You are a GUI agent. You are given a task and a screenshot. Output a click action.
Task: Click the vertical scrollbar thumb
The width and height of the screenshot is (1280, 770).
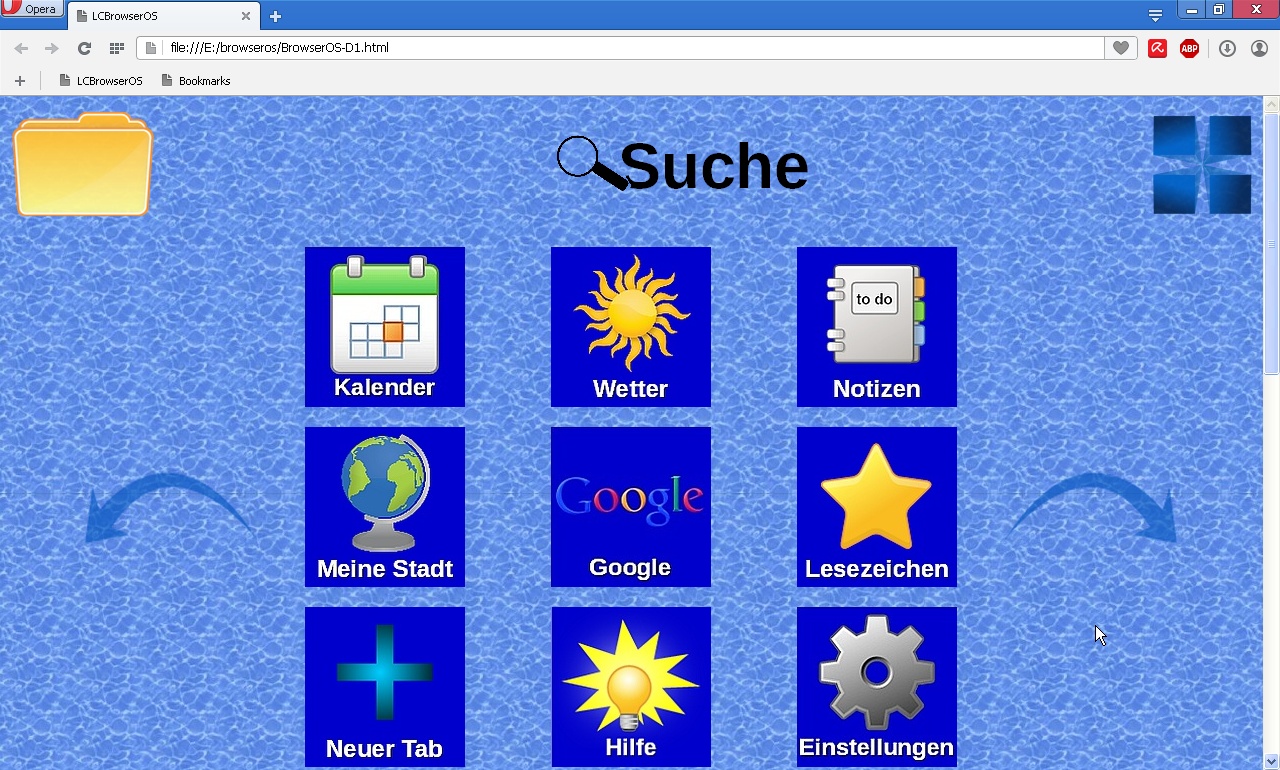coord(1271,243)
